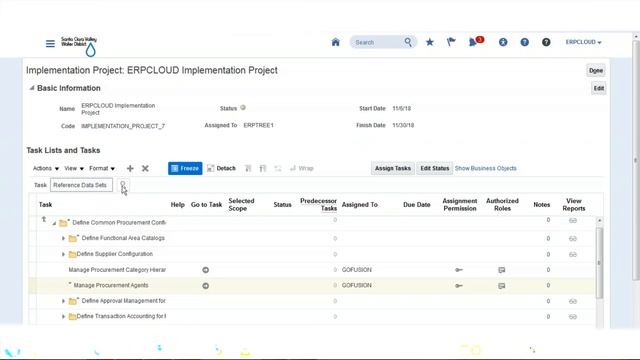Click the Freeze button
The width and height of the screenshot is (640, 360).
(185, 168)
